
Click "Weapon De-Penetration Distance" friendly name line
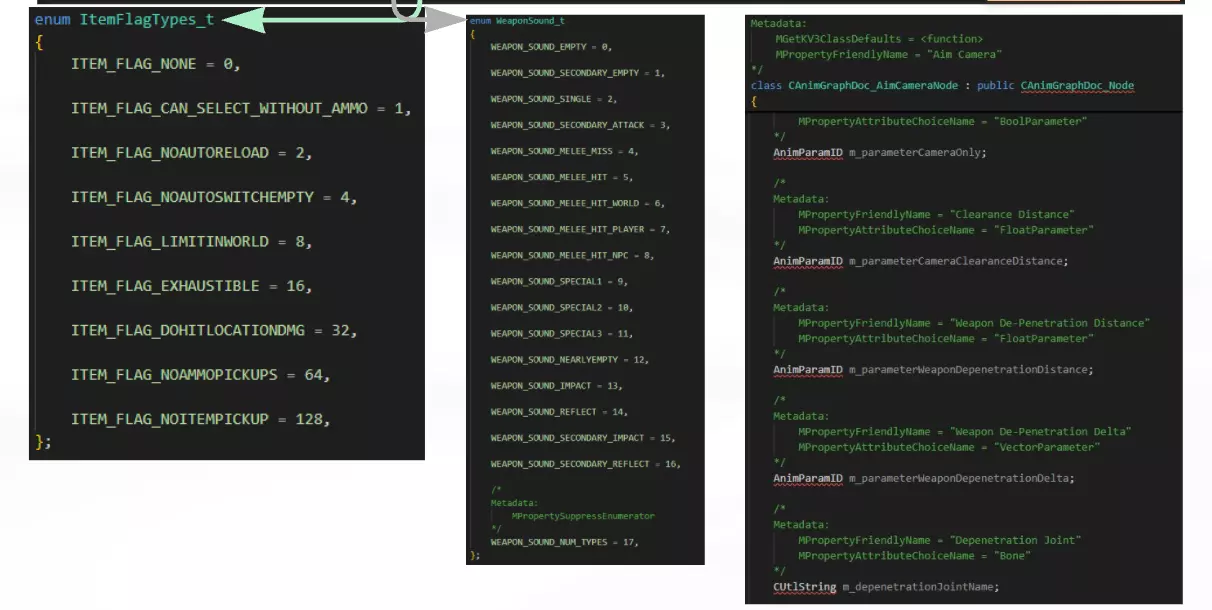pos(974,323)
